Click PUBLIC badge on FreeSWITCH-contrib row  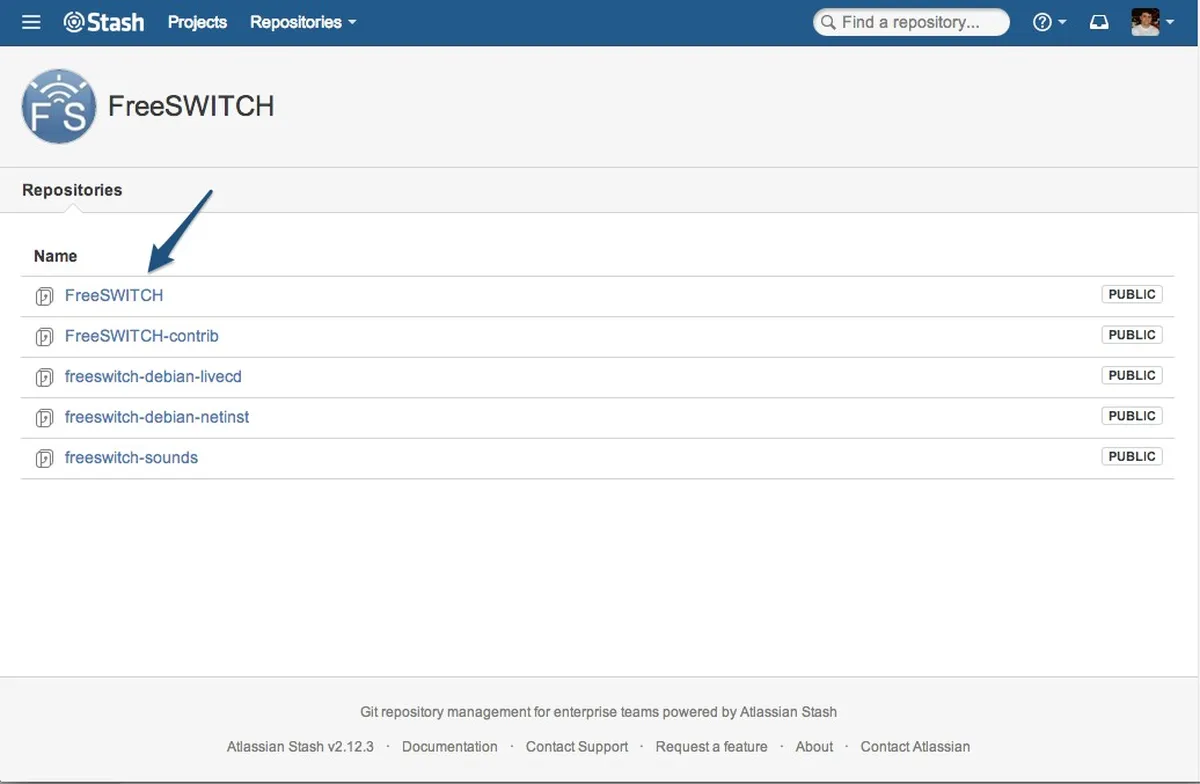click(x=1132, y=335)
